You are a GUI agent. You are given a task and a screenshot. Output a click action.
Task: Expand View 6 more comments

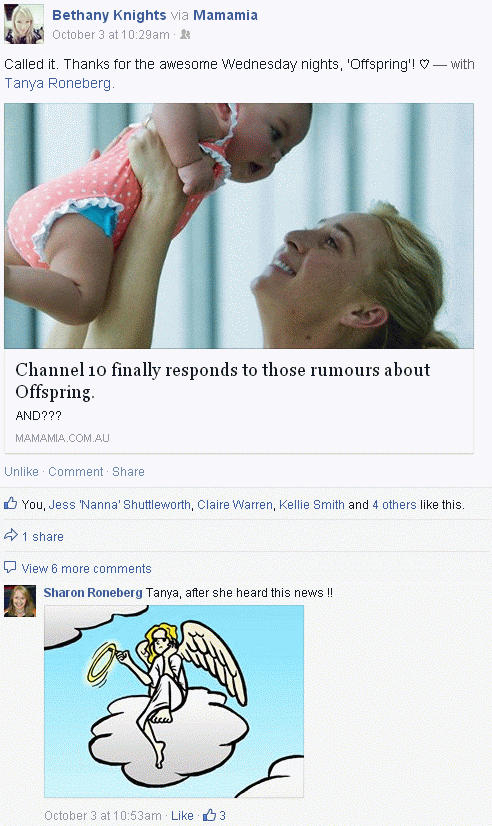[x=86, y=568]
